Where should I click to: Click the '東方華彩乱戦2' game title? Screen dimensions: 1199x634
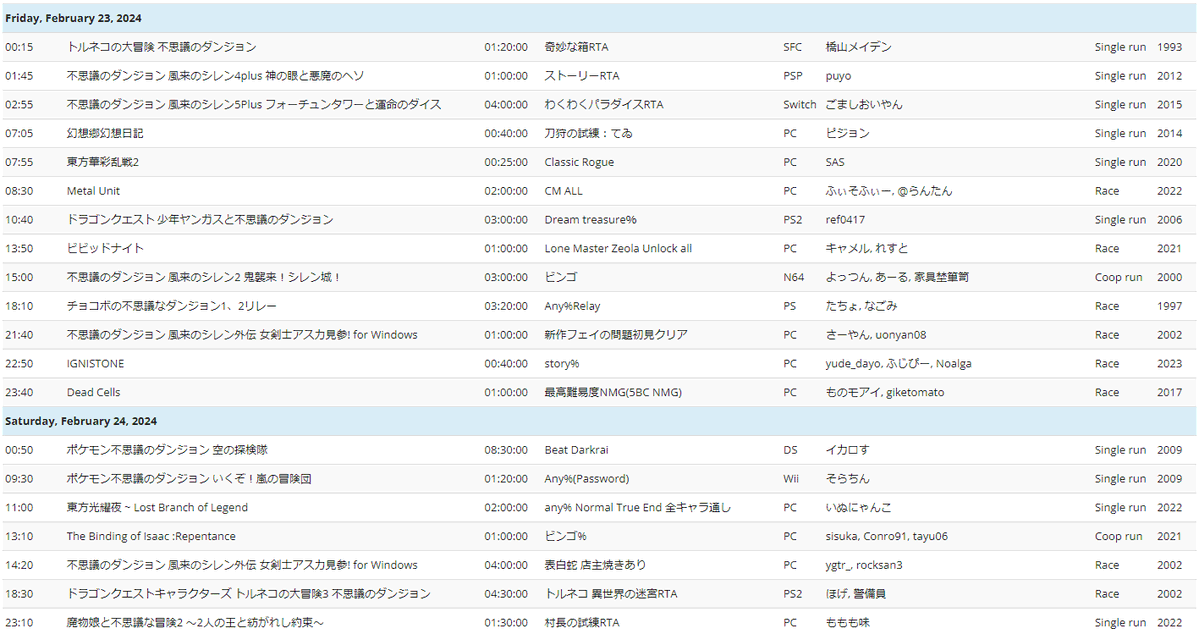102,162
